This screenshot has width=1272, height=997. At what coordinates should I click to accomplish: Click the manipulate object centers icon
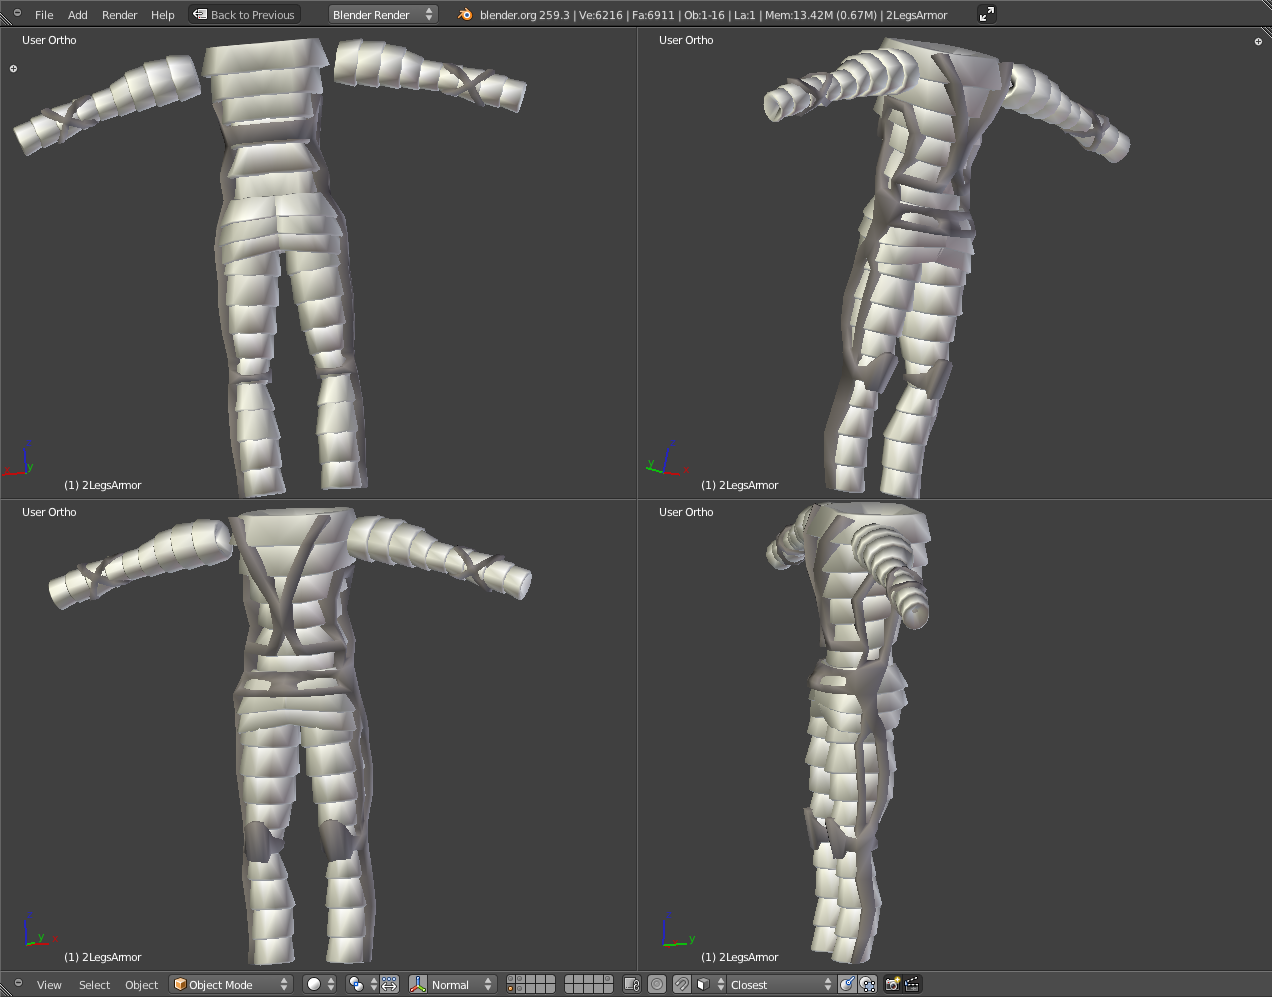pyautogui.click(x=389, y=984)
